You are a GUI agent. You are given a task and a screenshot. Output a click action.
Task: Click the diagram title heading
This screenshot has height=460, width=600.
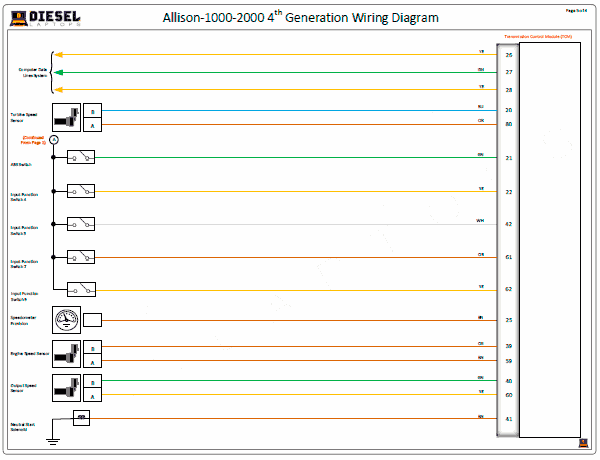[300, 17]
